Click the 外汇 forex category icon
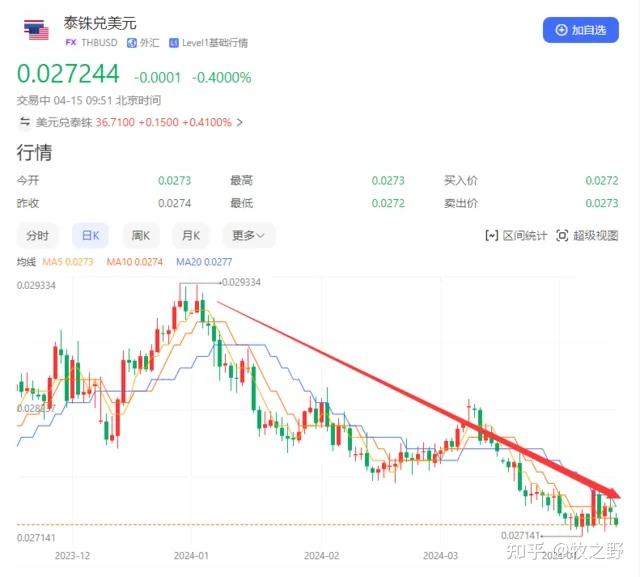The height and width of the screenshot is (577, 640). 131,43
